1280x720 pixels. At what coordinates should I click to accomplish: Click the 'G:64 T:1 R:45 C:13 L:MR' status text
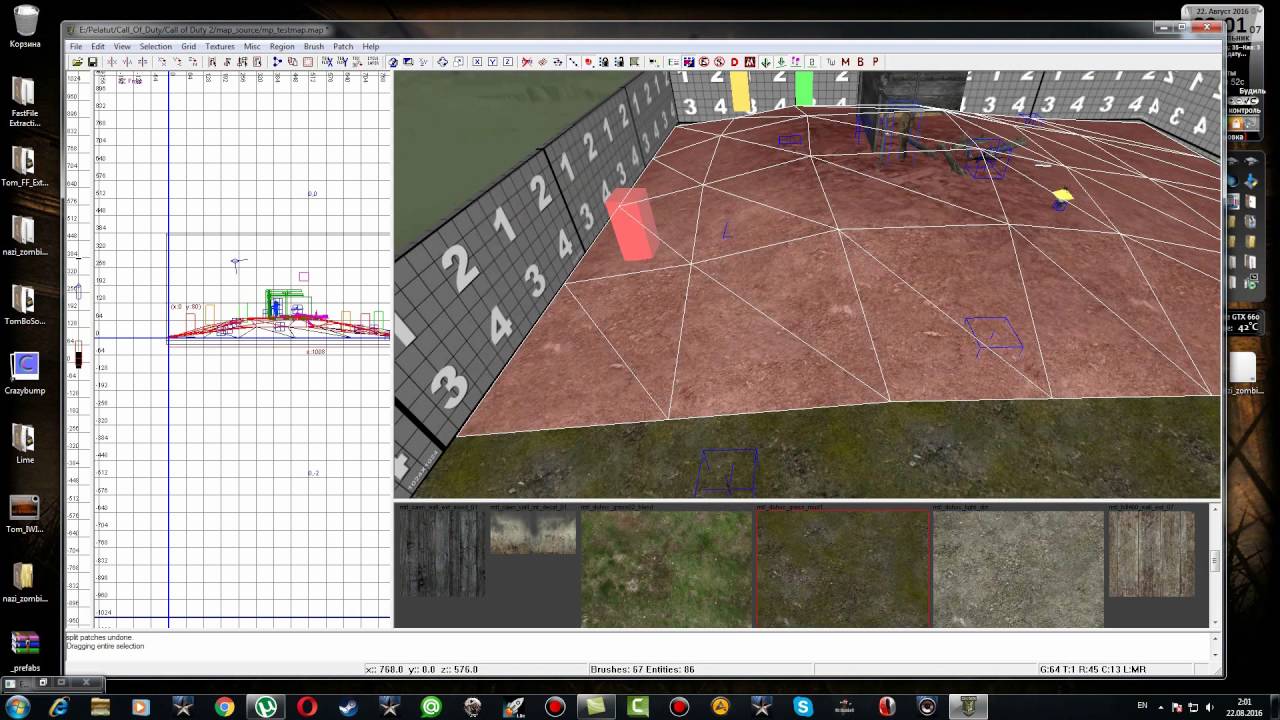[x=1093, y=669]
